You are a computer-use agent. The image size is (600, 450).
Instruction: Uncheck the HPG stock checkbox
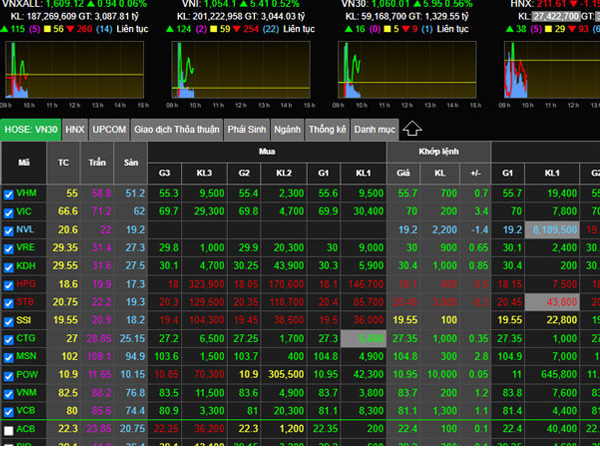coord(8,285)
